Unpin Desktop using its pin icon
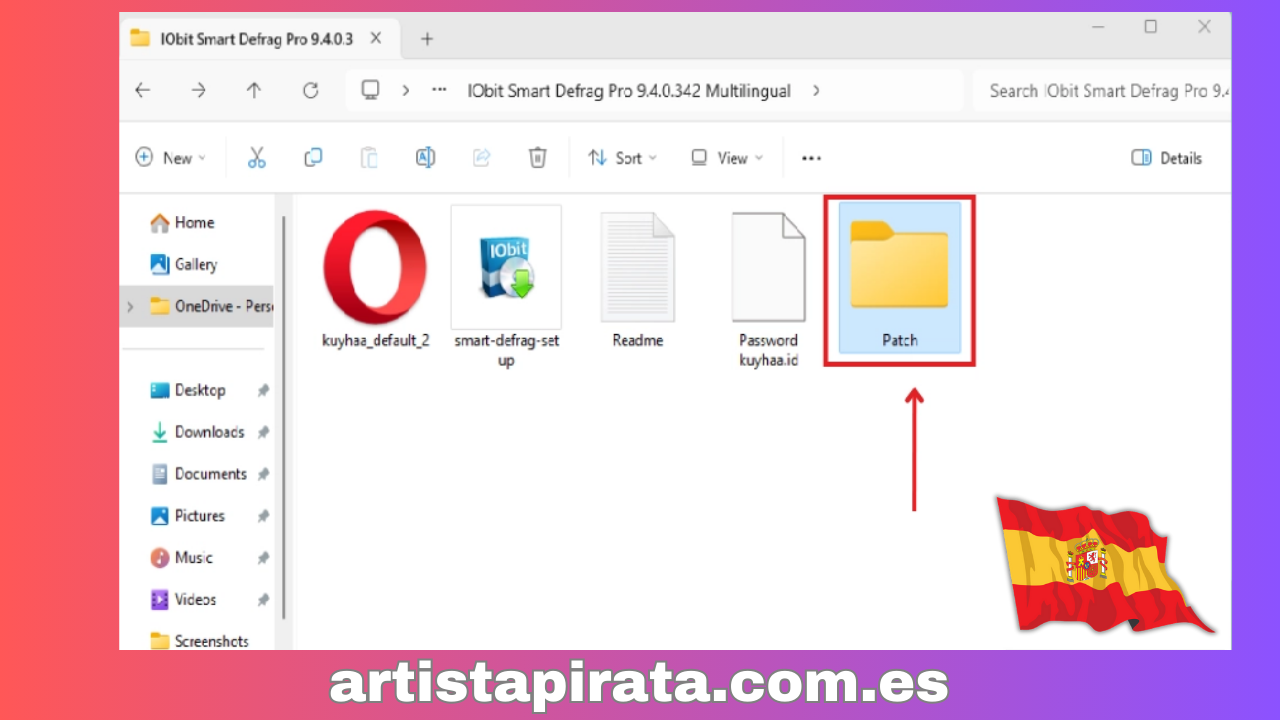The image size is (1280, 720). pyautogui.click(x=263, y=391)
